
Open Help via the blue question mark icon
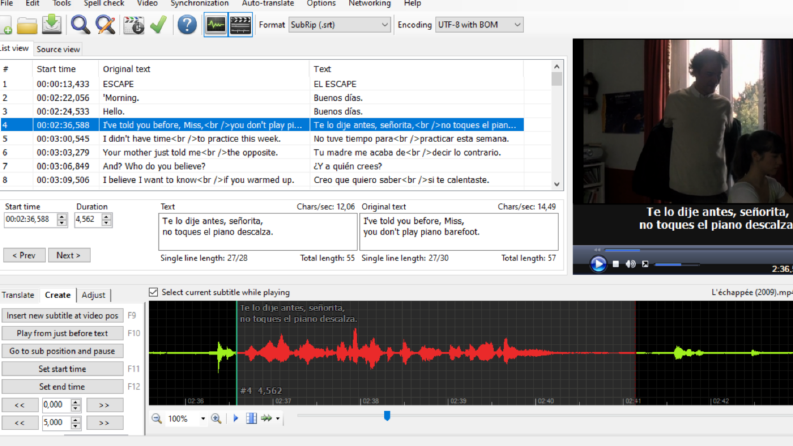point(187,24)
